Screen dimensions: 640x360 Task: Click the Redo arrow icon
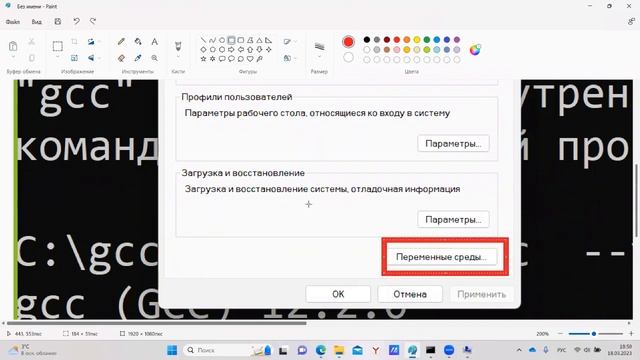click(x=93, y=22)
